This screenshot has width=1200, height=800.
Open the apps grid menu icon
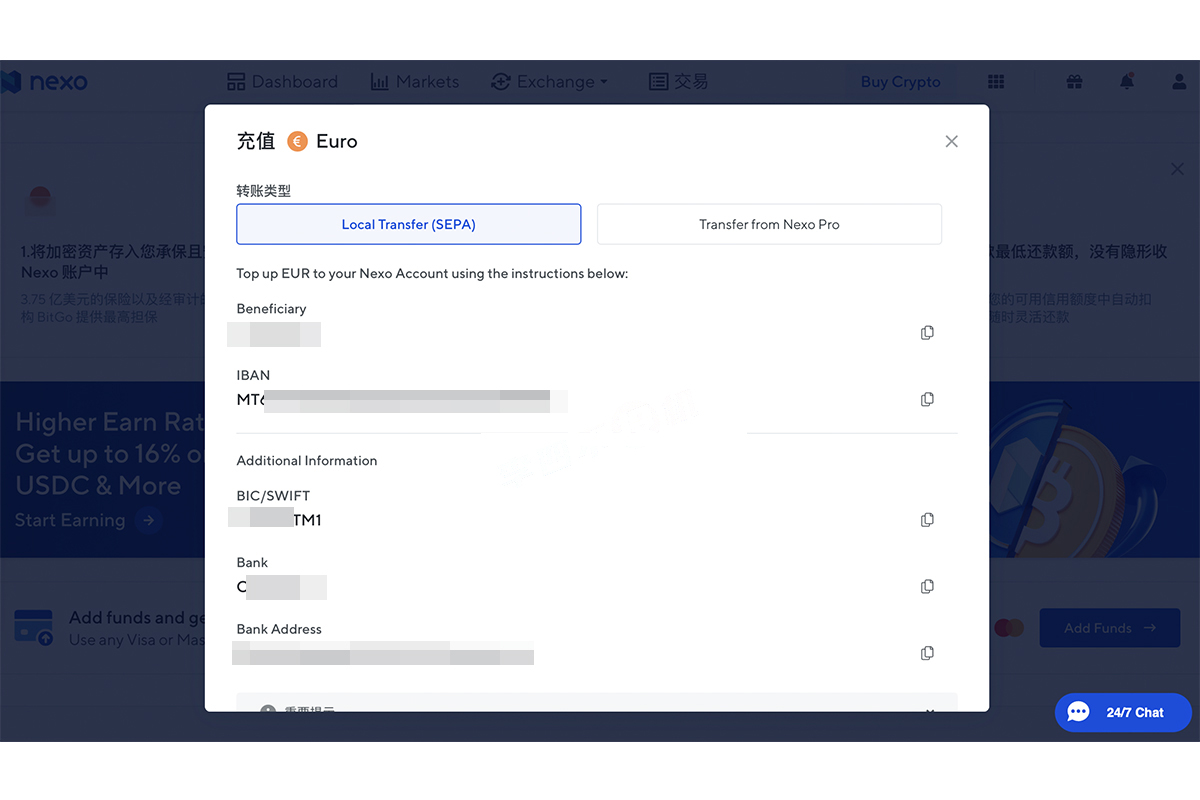tap(996, 82)
